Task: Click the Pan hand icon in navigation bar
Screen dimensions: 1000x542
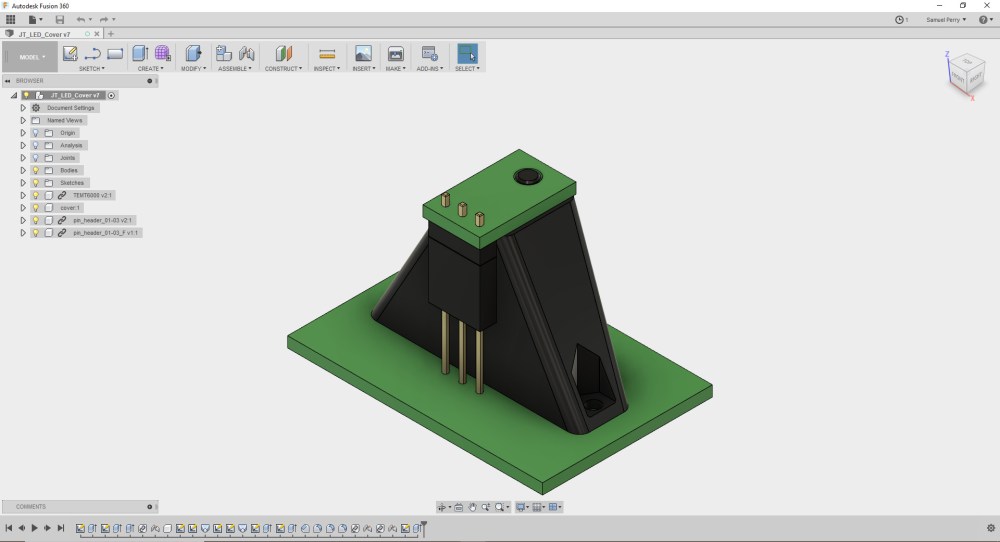Action: (472, 507)
